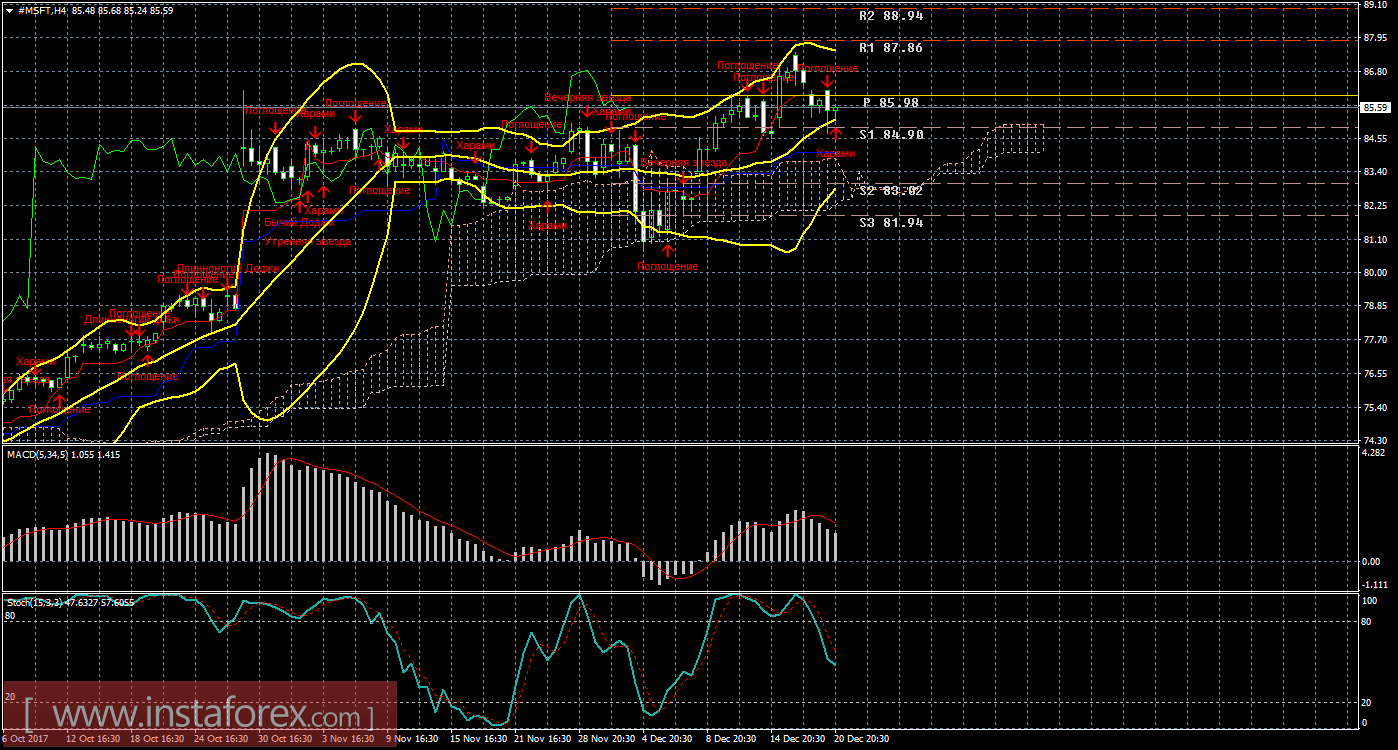The image size is (1398, 750).
Task: Click the Вечерняя звезда label near 28 Nov
Action: (588, 98)
